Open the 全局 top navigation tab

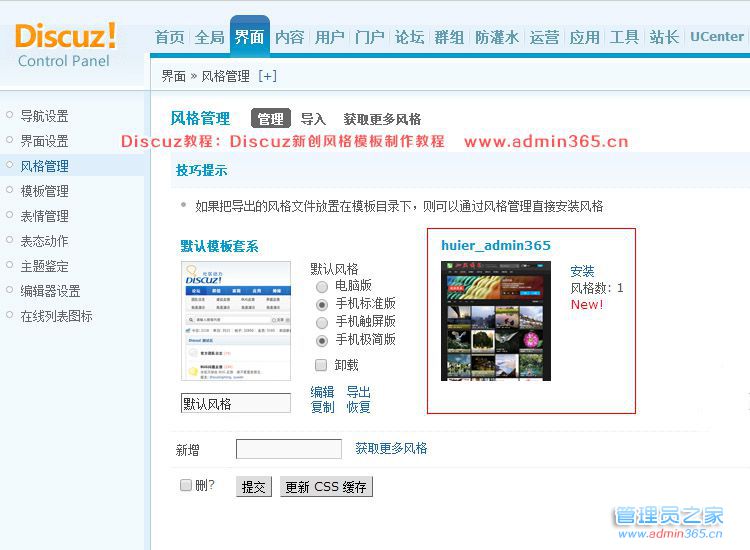click(x=210, y=37)
